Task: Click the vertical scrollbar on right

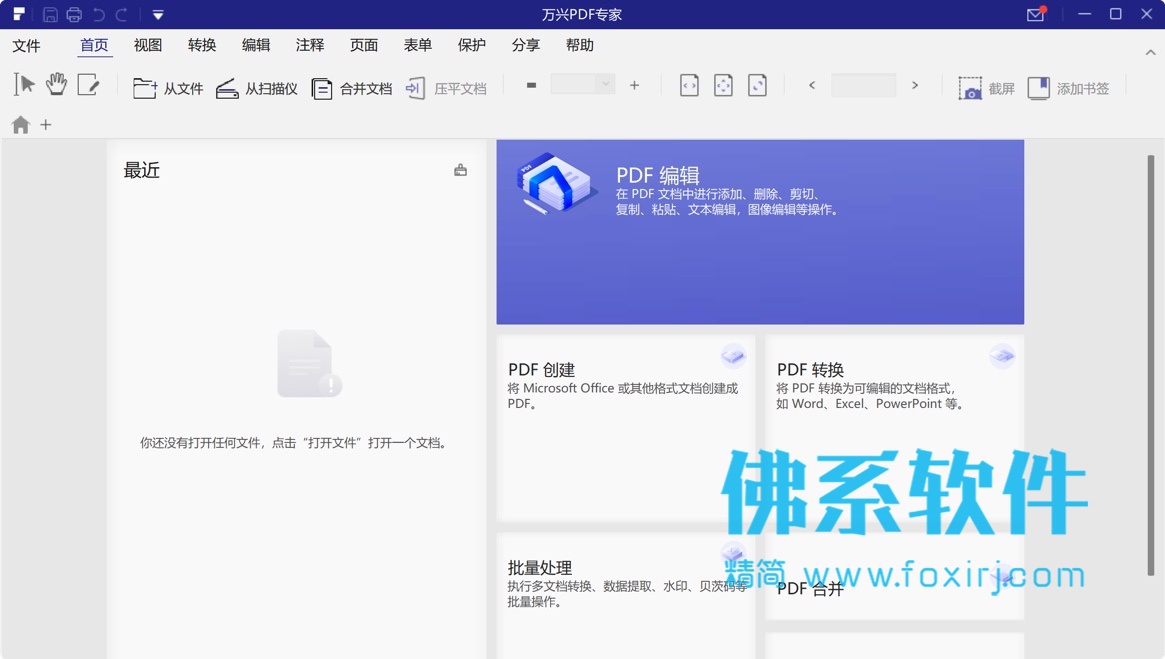Action: [x=1150, y=364]
